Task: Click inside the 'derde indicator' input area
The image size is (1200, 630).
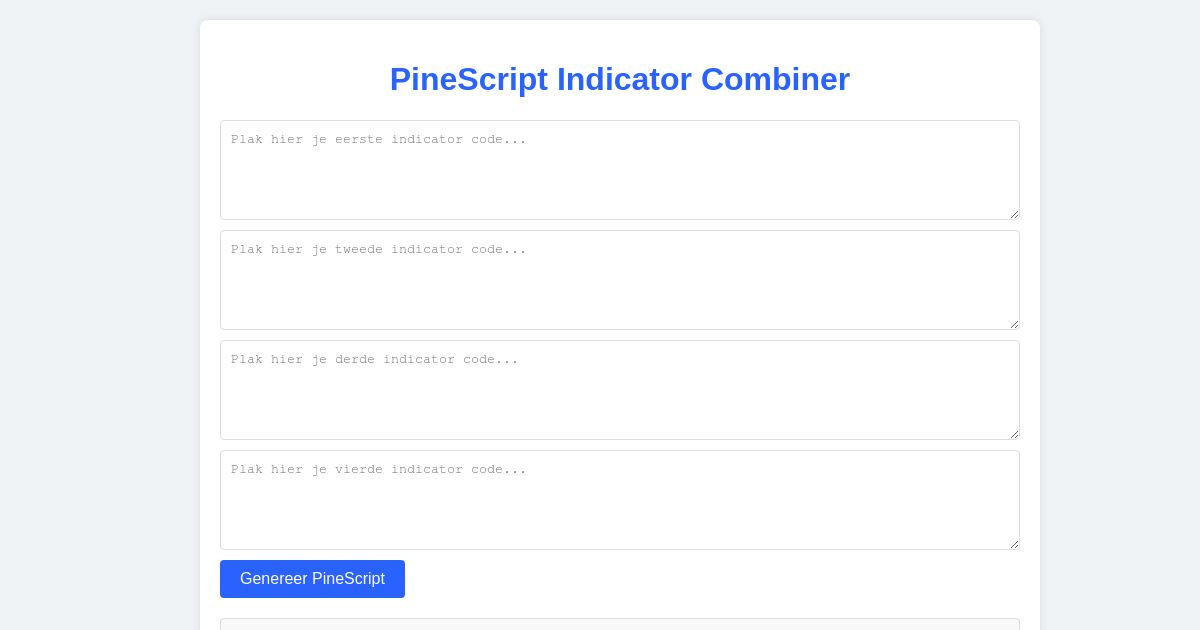Action: [620, 390]
